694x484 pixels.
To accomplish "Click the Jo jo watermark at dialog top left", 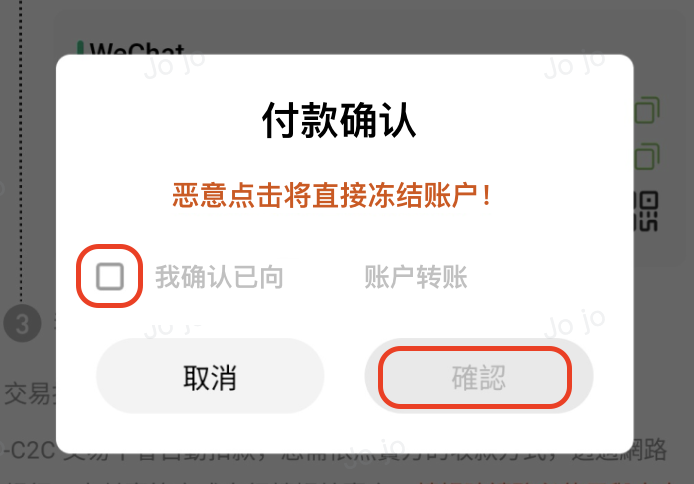I will pyautogui.click(x=174, y=65).
